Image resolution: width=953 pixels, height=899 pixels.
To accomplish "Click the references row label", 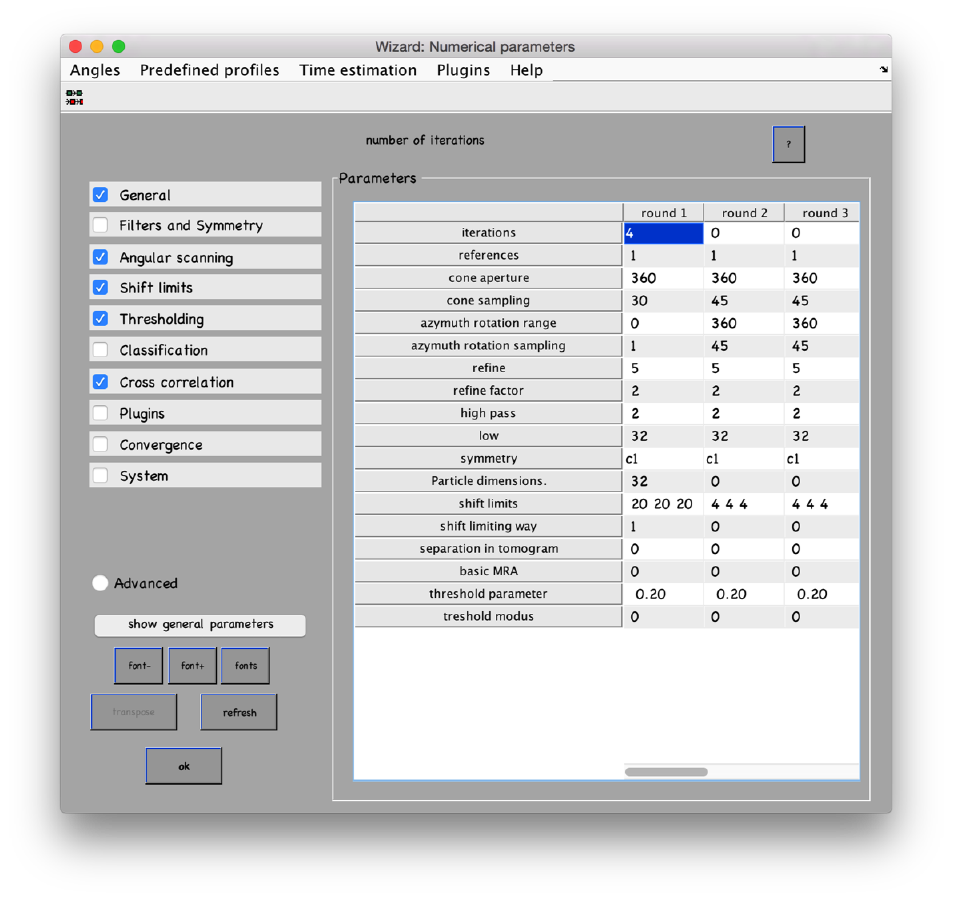I will coord(489,255).
